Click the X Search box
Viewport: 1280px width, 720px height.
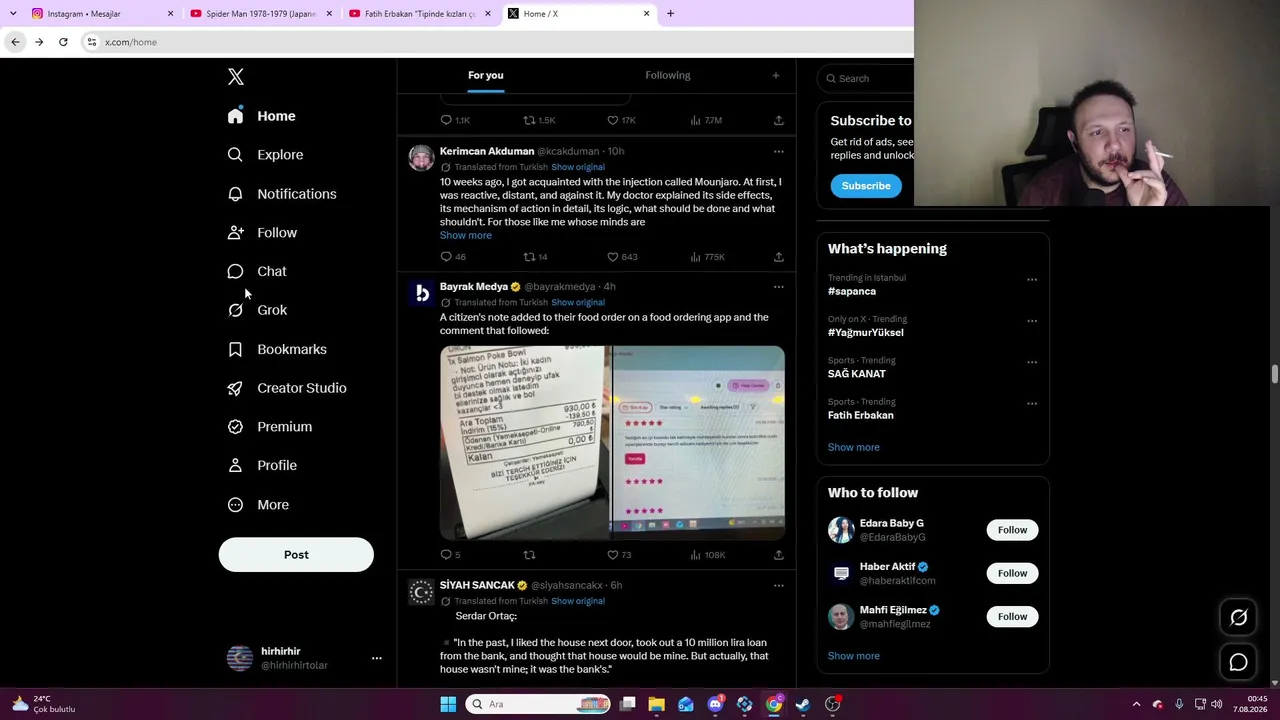866,78
